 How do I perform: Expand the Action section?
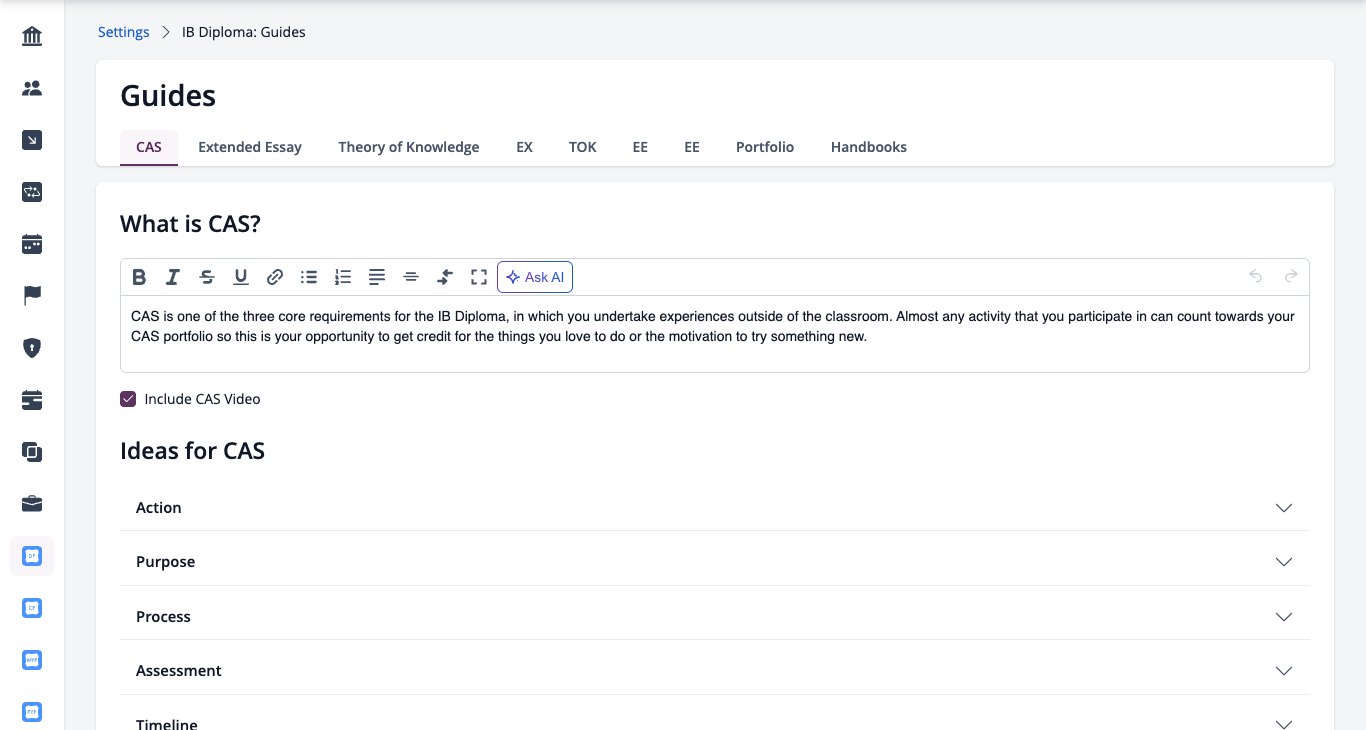click(715, 508)
